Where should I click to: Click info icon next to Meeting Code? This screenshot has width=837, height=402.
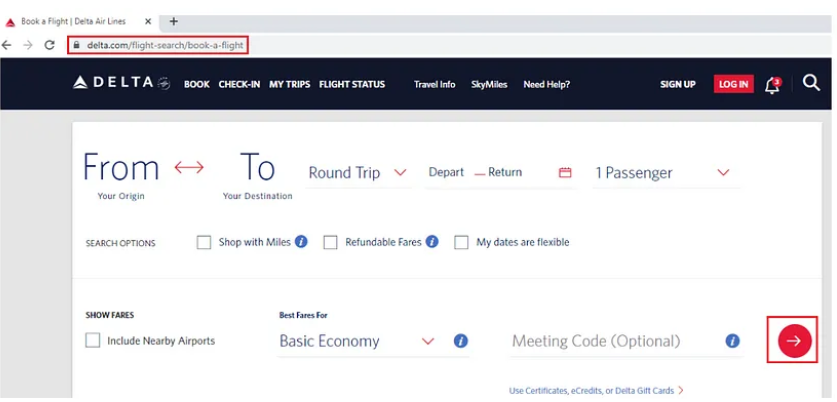coord(732,341)
